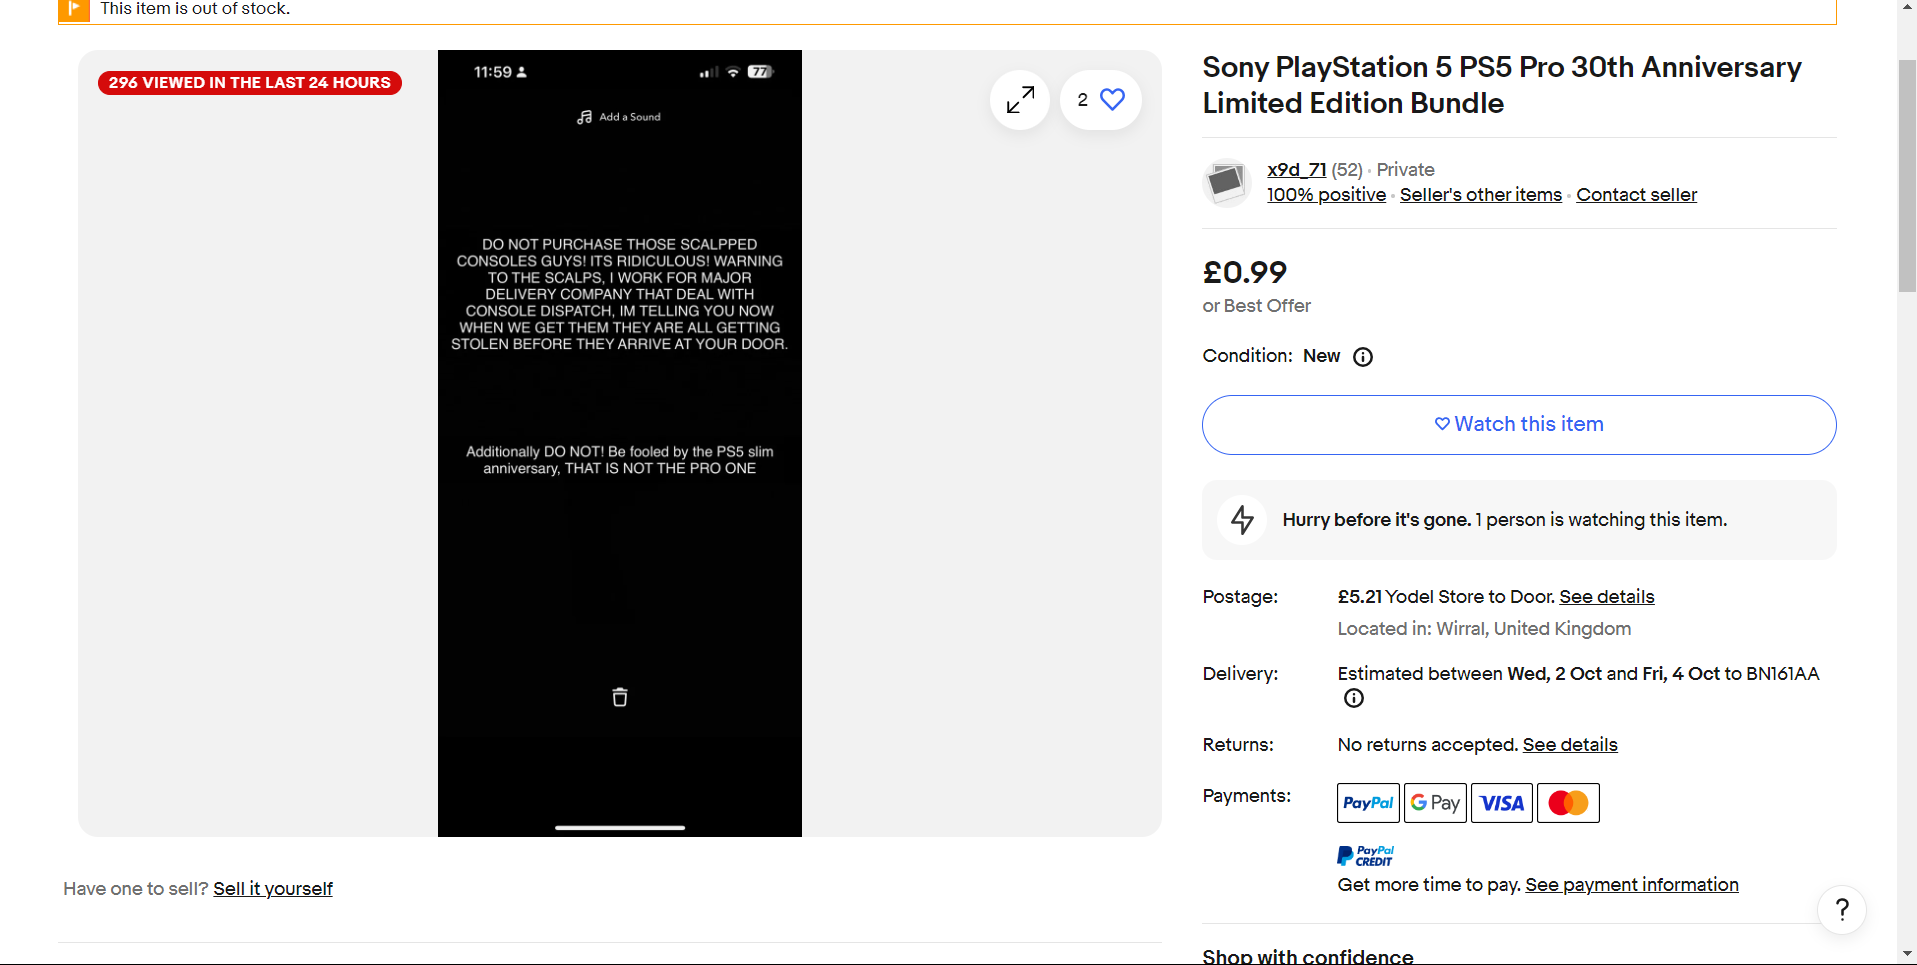Expand the product image to full screen
This screenshot has height=965, width=1917.
point(1020,100)
